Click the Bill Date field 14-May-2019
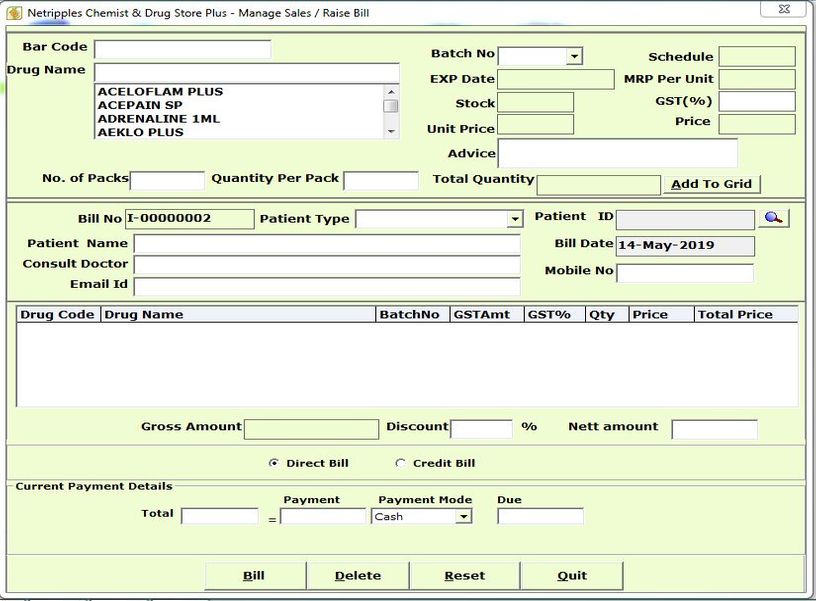816x601 pixels. (685, 246)
